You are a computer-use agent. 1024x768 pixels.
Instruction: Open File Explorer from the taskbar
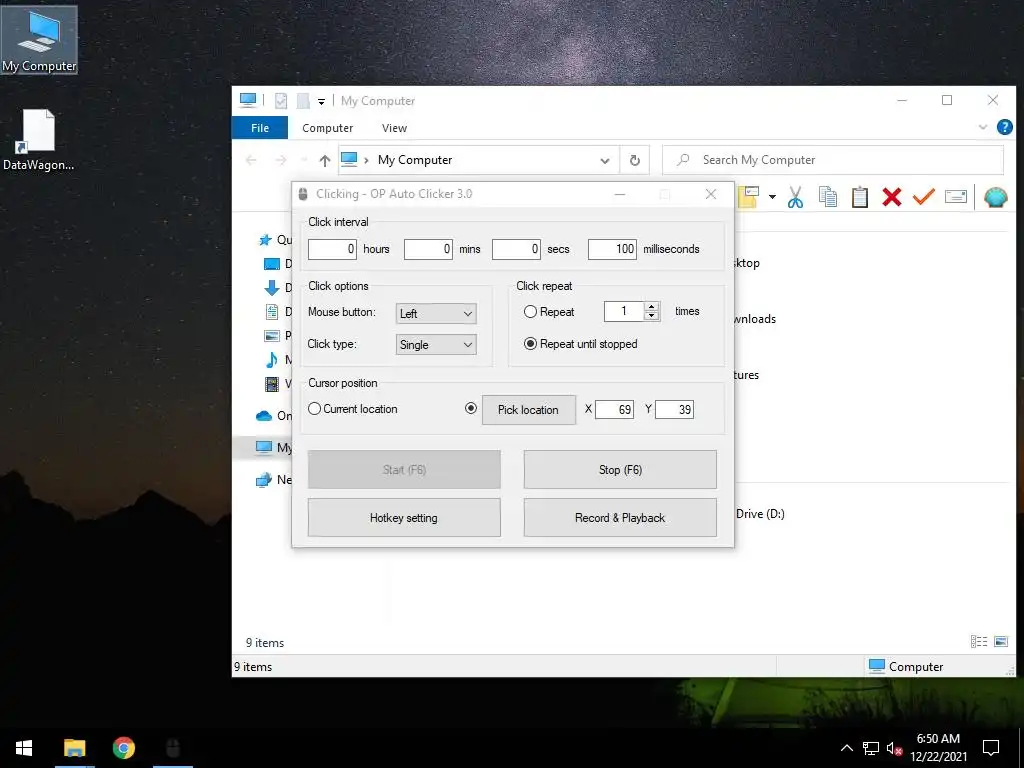74,747
